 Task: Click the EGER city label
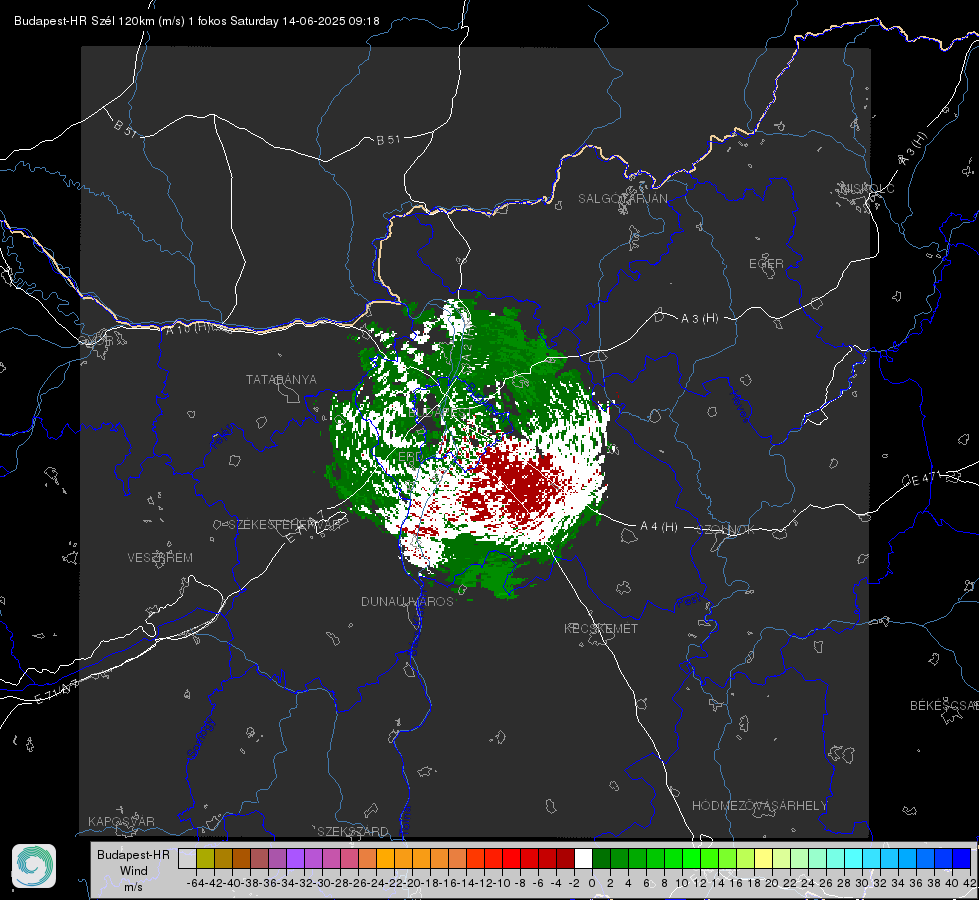coord(766,264)
